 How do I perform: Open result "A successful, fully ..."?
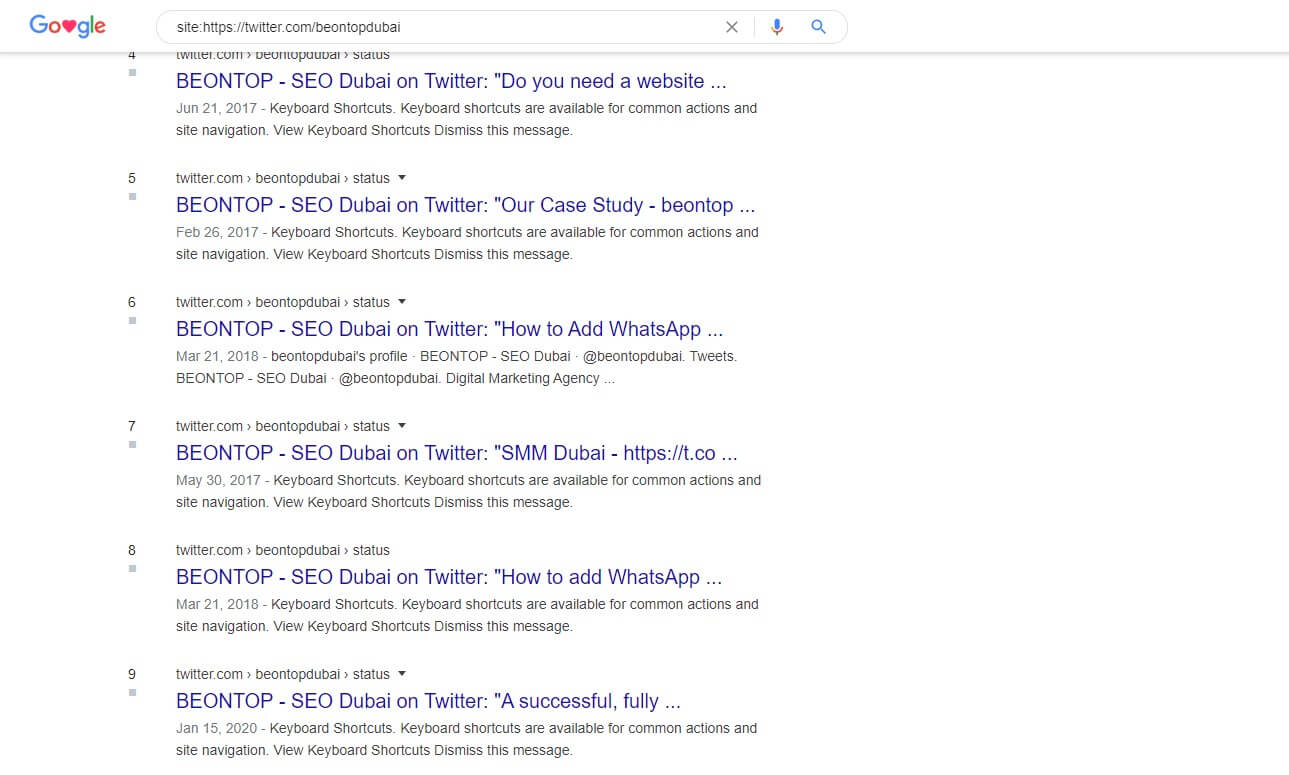point(428,701)
